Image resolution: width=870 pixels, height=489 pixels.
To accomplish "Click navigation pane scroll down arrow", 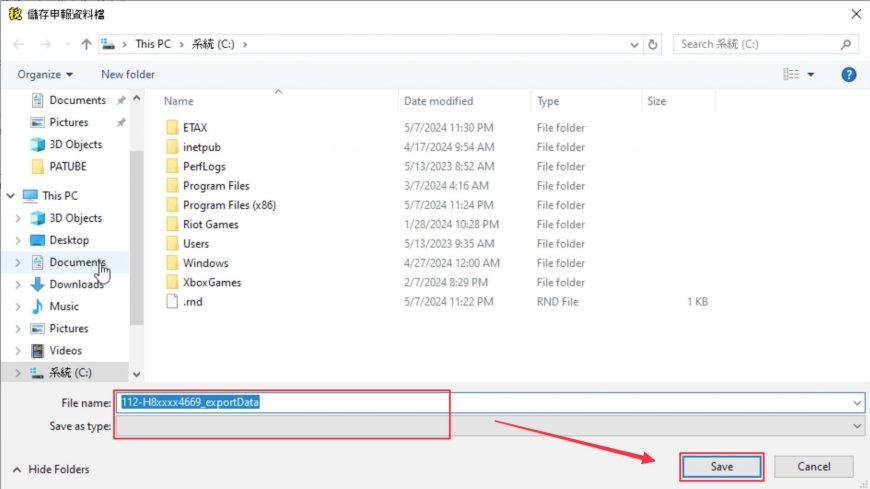I will (x=136, y=375).
